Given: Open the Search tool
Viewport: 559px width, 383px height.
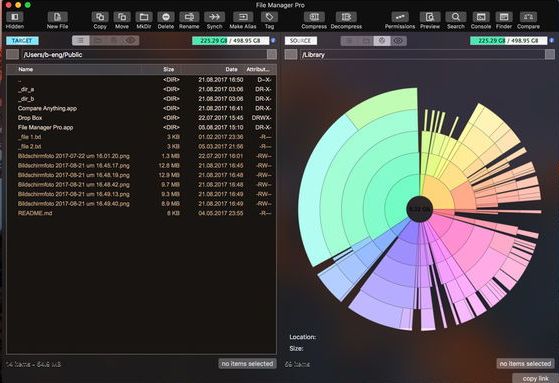Looking at the screenshot, I should [456, 17].
